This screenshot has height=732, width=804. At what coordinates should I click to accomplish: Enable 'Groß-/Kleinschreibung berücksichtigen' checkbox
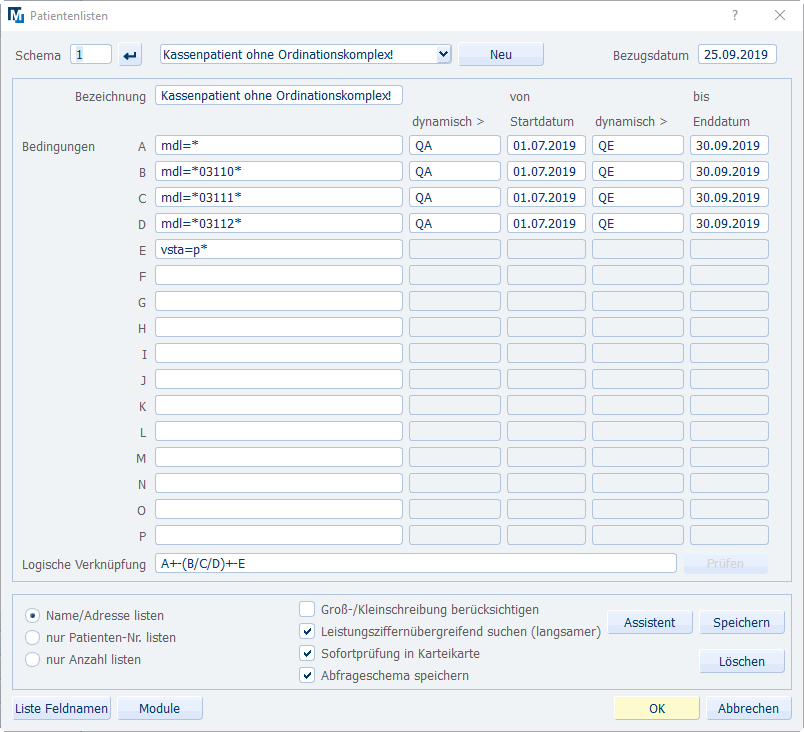click(308, 609)
